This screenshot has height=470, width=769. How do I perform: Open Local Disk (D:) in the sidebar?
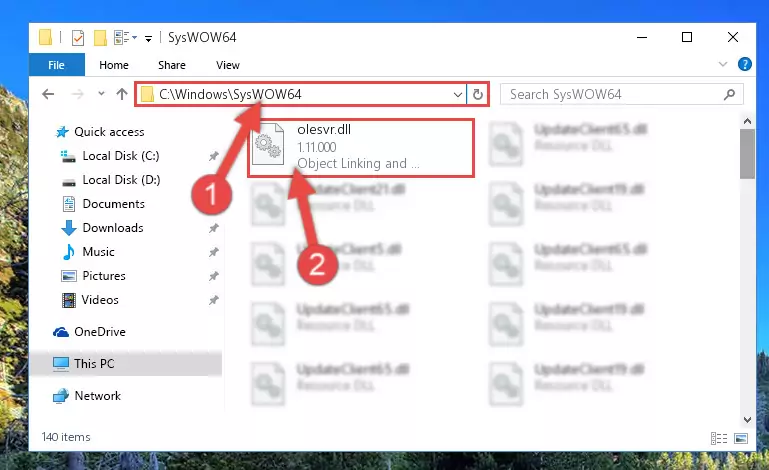[121, 180]
